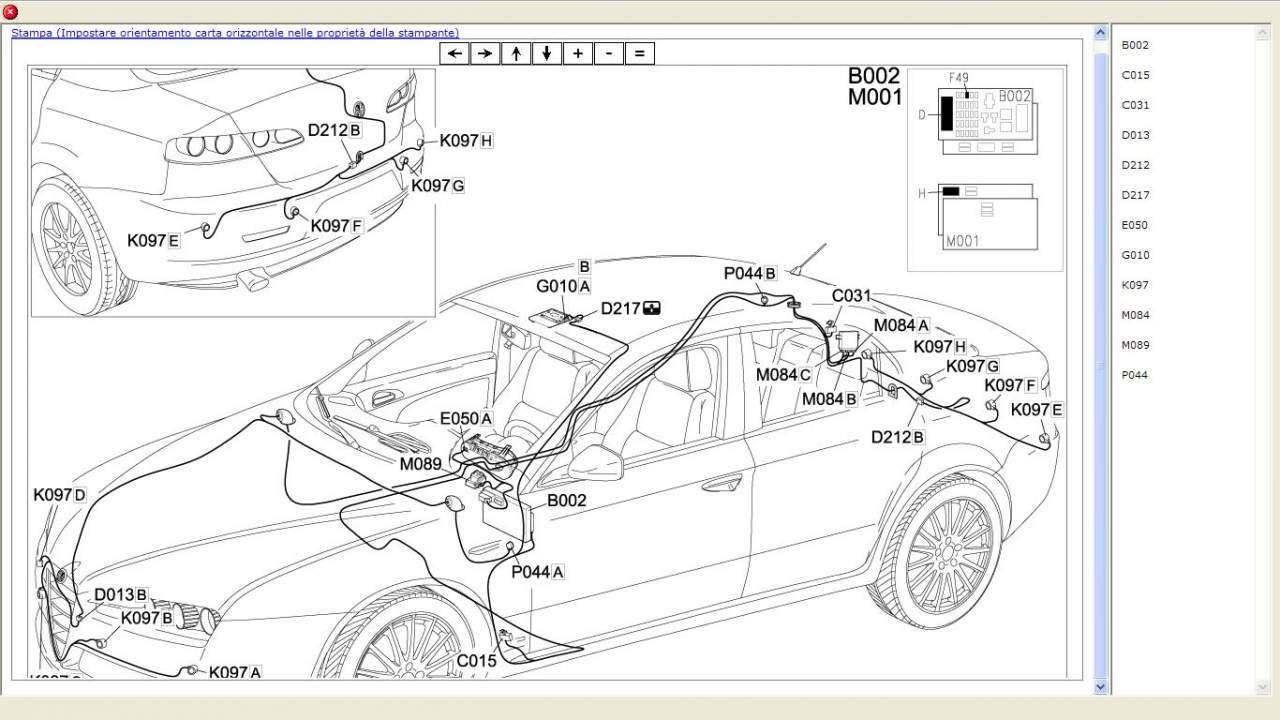The height and width of the screenshot is (720, 1280).
Task: Zoom out with the minus button
Action: (608, 54)
